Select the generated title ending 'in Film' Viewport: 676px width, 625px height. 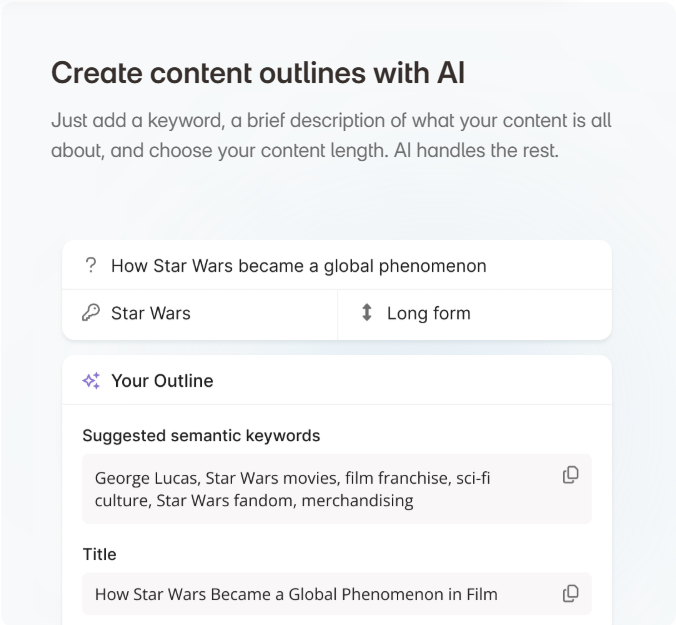point(296,594)
